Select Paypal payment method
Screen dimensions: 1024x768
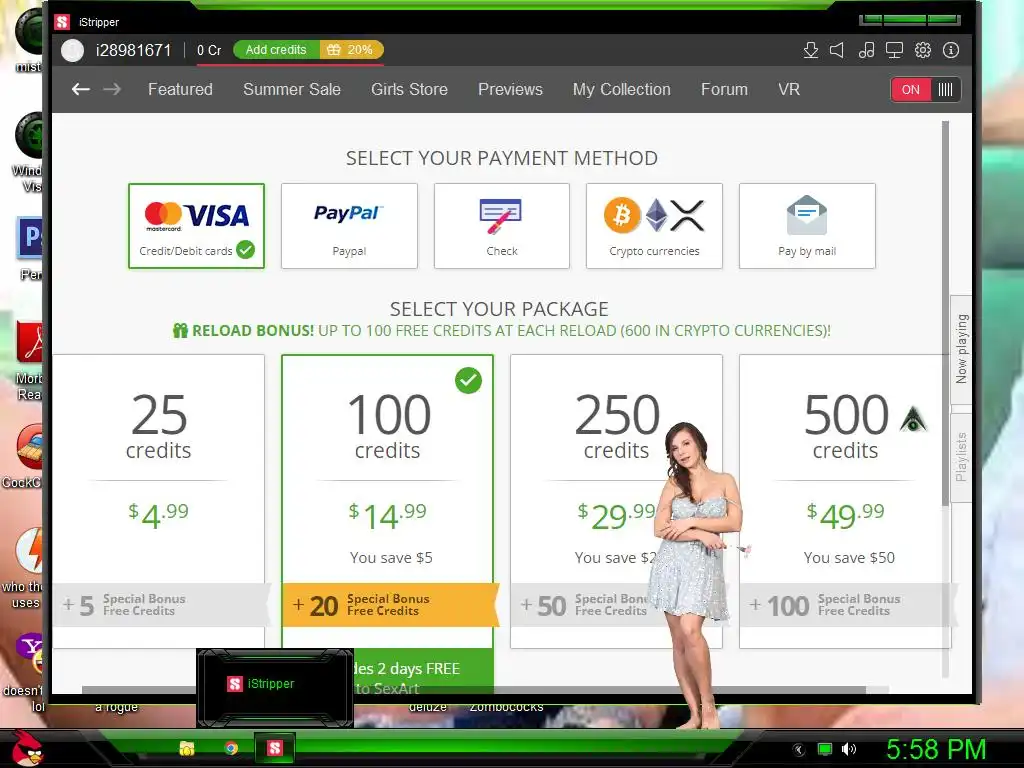click(x=349, y=226)
